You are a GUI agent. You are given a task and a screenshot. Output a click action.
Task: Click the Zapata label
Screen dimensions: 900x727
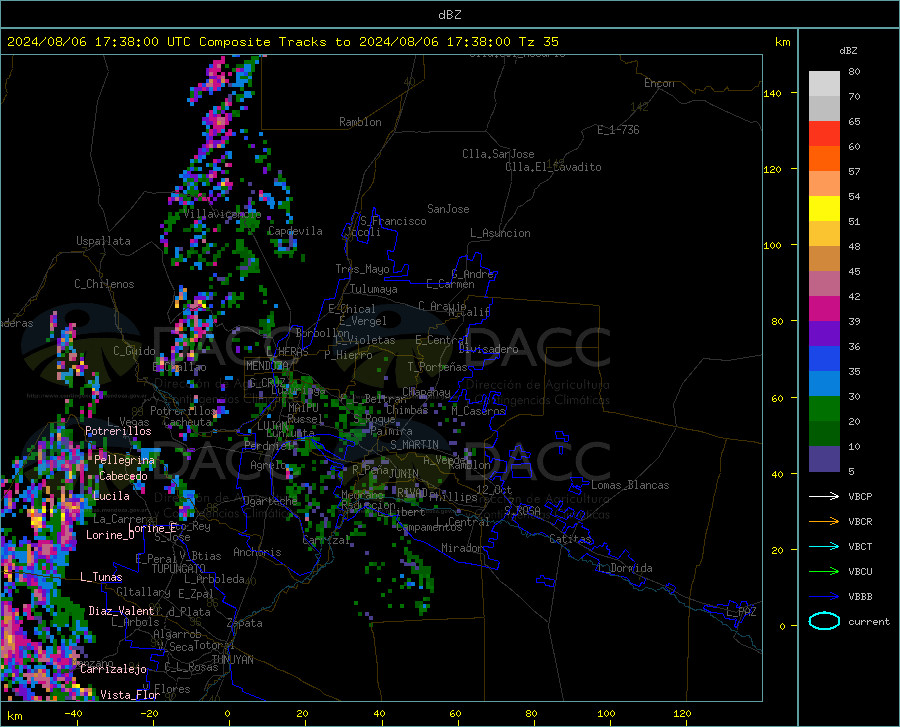pyautogui.click(x=245, y=623)
